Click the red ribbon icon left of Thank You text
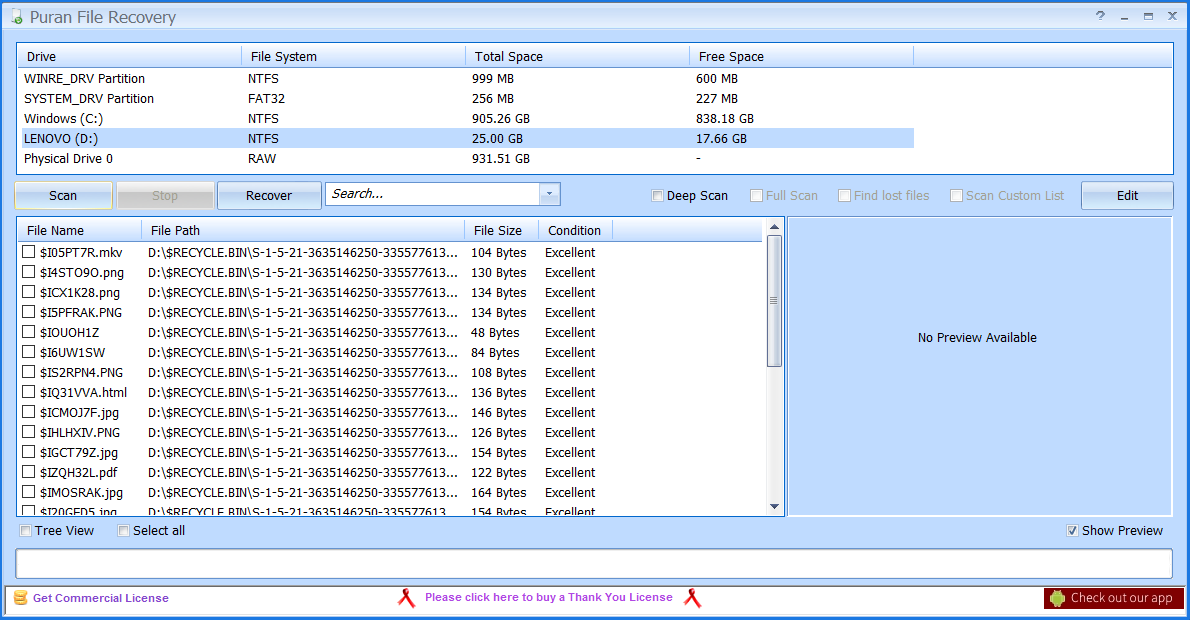Viewport: 1190px width, 620px height. pyautogui.click(x=407, y=598)
